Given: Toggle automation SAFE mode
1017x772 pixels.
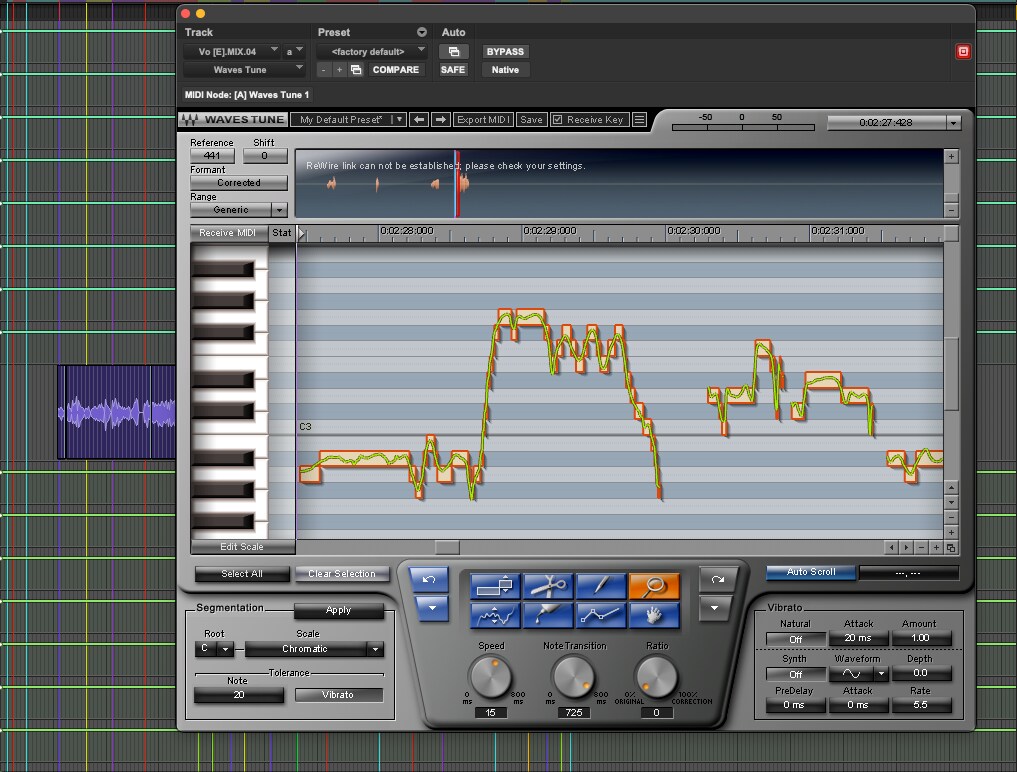Looking at the screenshot, I should (453, 69).
